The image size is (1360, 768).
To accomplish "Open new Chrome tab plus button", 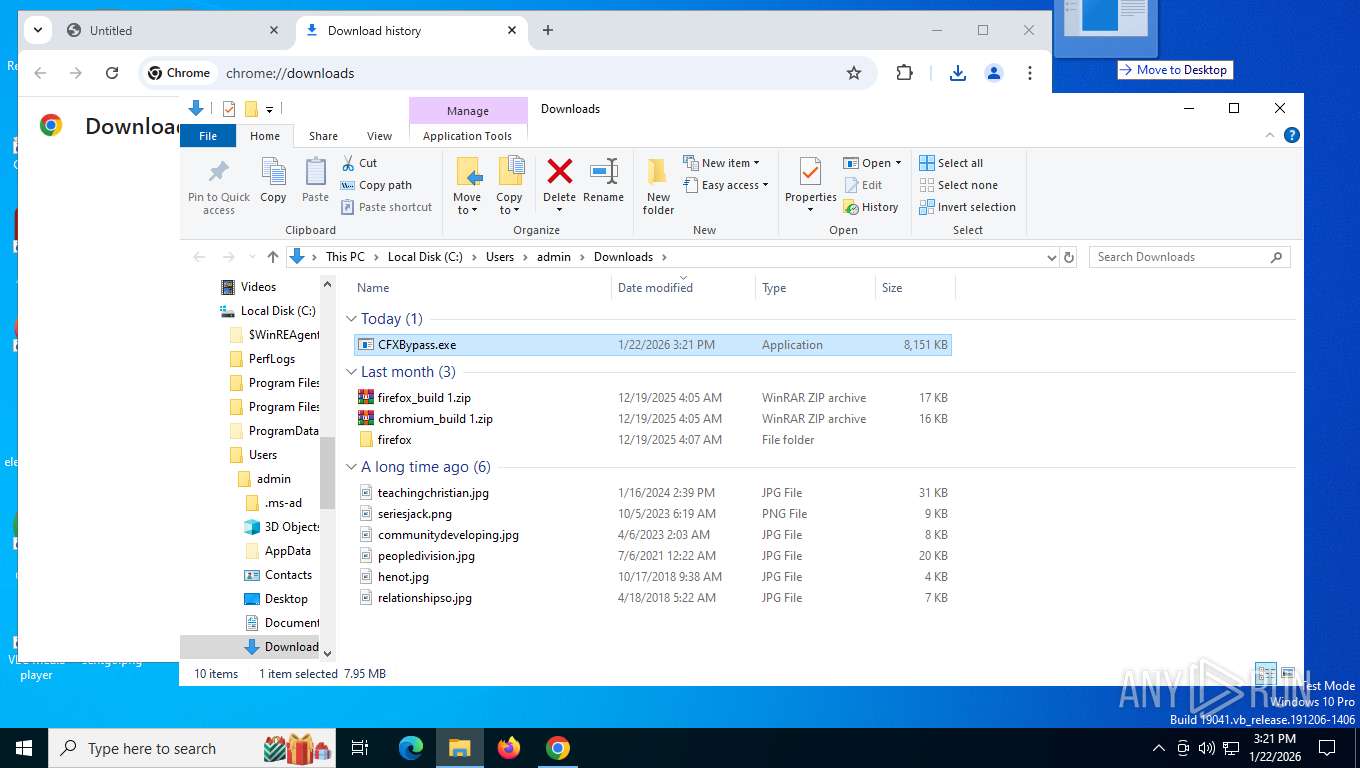I will click(548, 30).
